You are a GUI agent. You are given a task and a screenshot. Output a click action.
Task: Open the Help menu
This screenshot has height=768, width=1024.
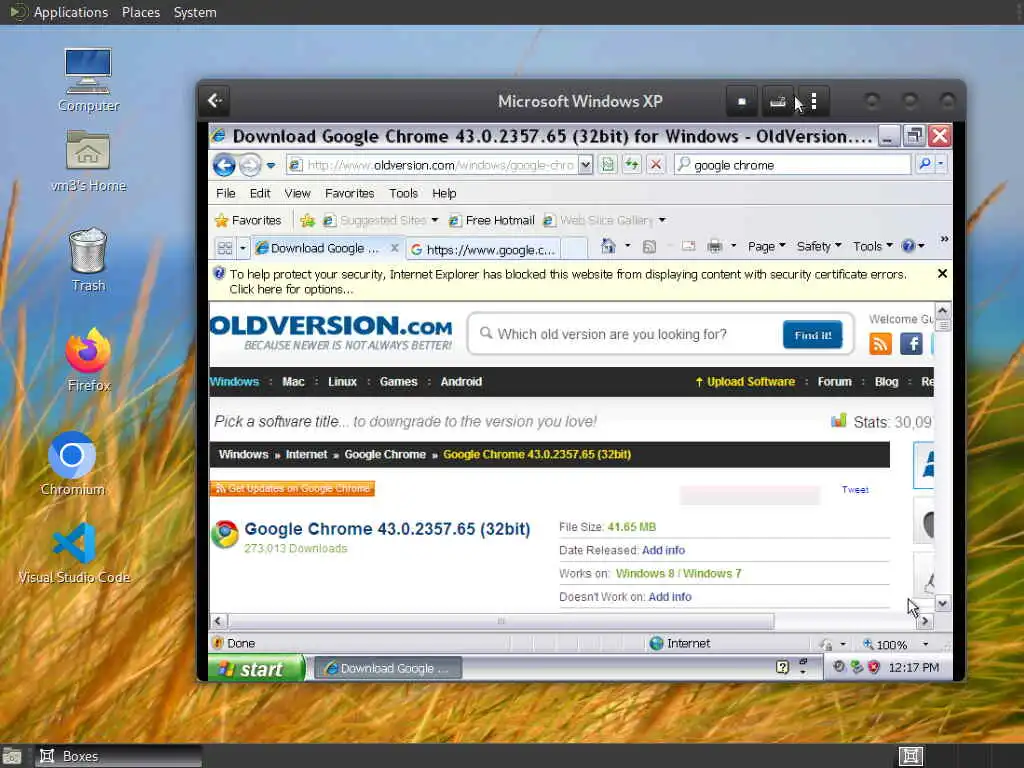coord(444,193)
